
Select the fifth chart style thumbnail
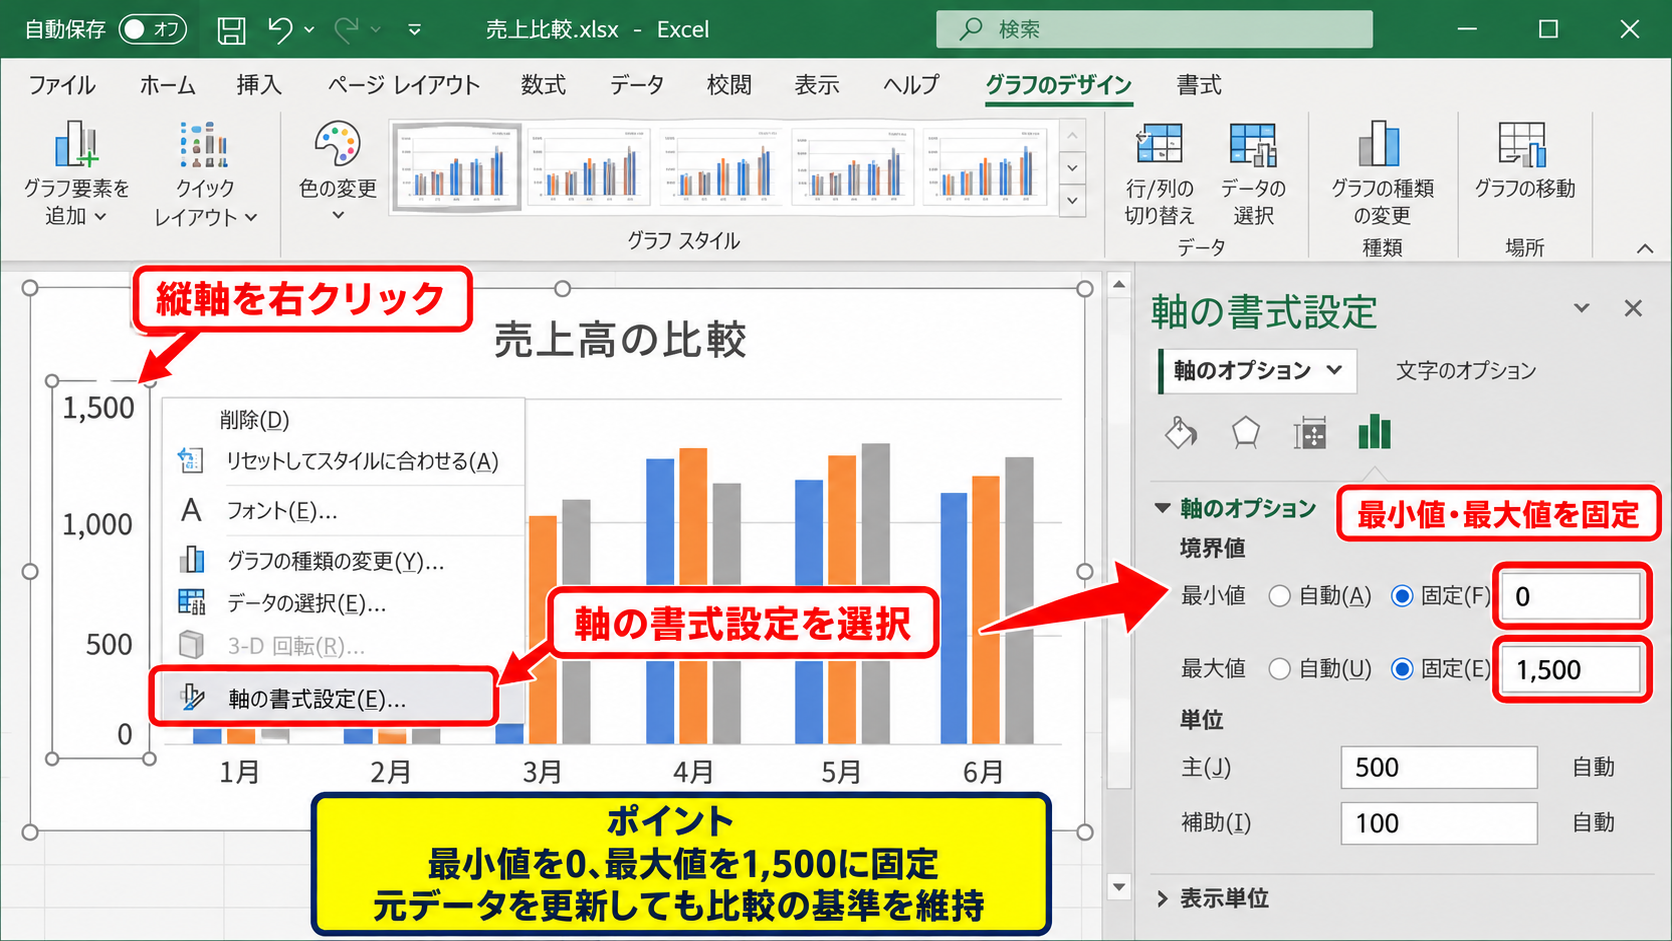(x=985, y=166)
